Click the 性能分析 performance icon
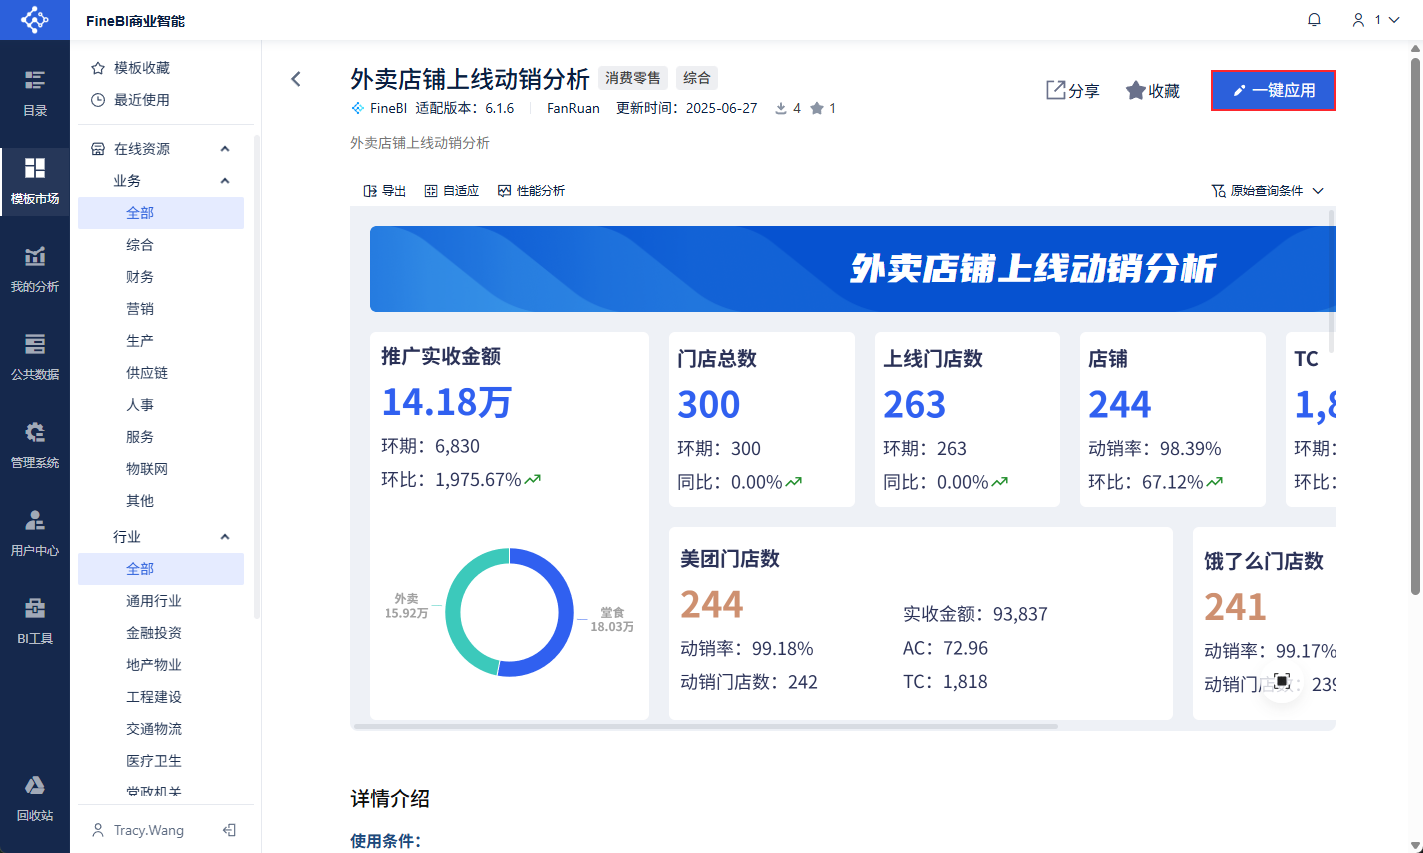This screenshot has width=1423, height=853. pos(505,191)
